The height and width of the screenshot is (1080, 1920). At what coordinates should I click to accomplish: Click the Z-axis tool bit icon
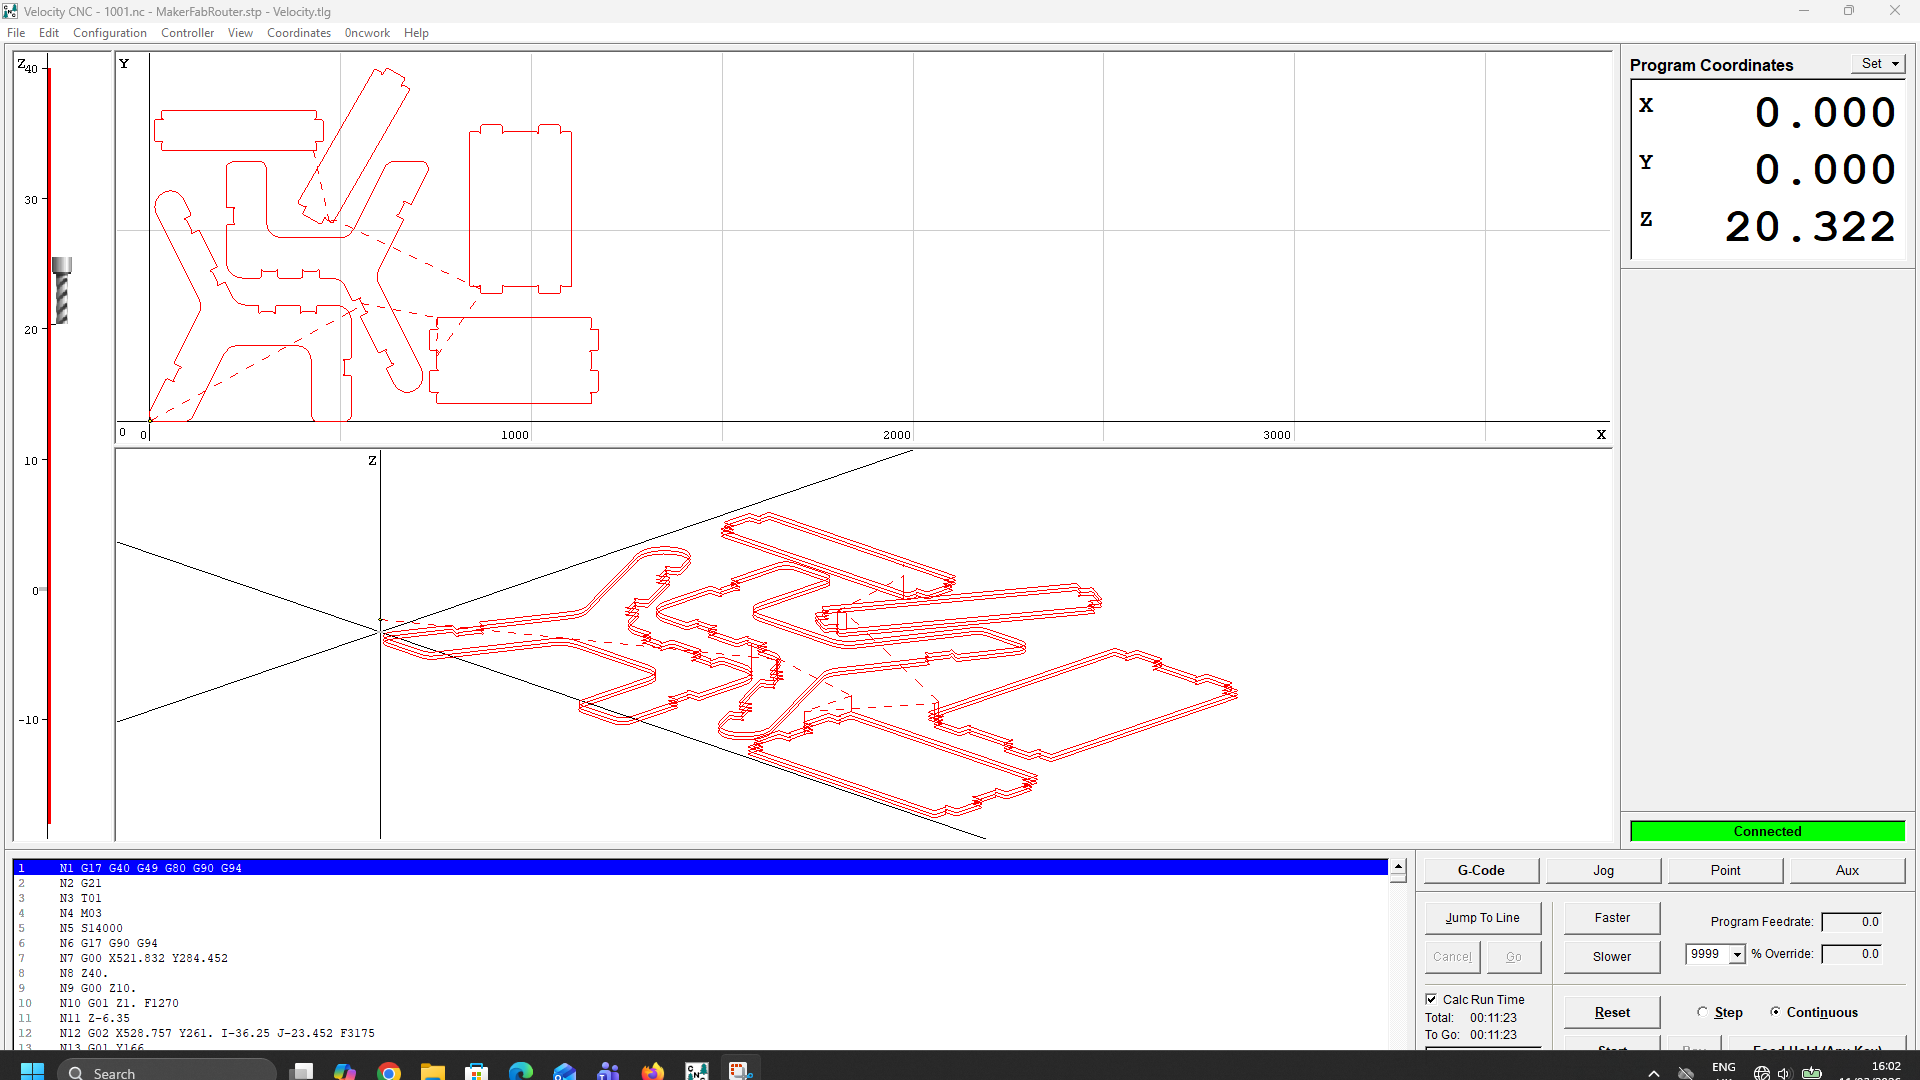(62, 291)
